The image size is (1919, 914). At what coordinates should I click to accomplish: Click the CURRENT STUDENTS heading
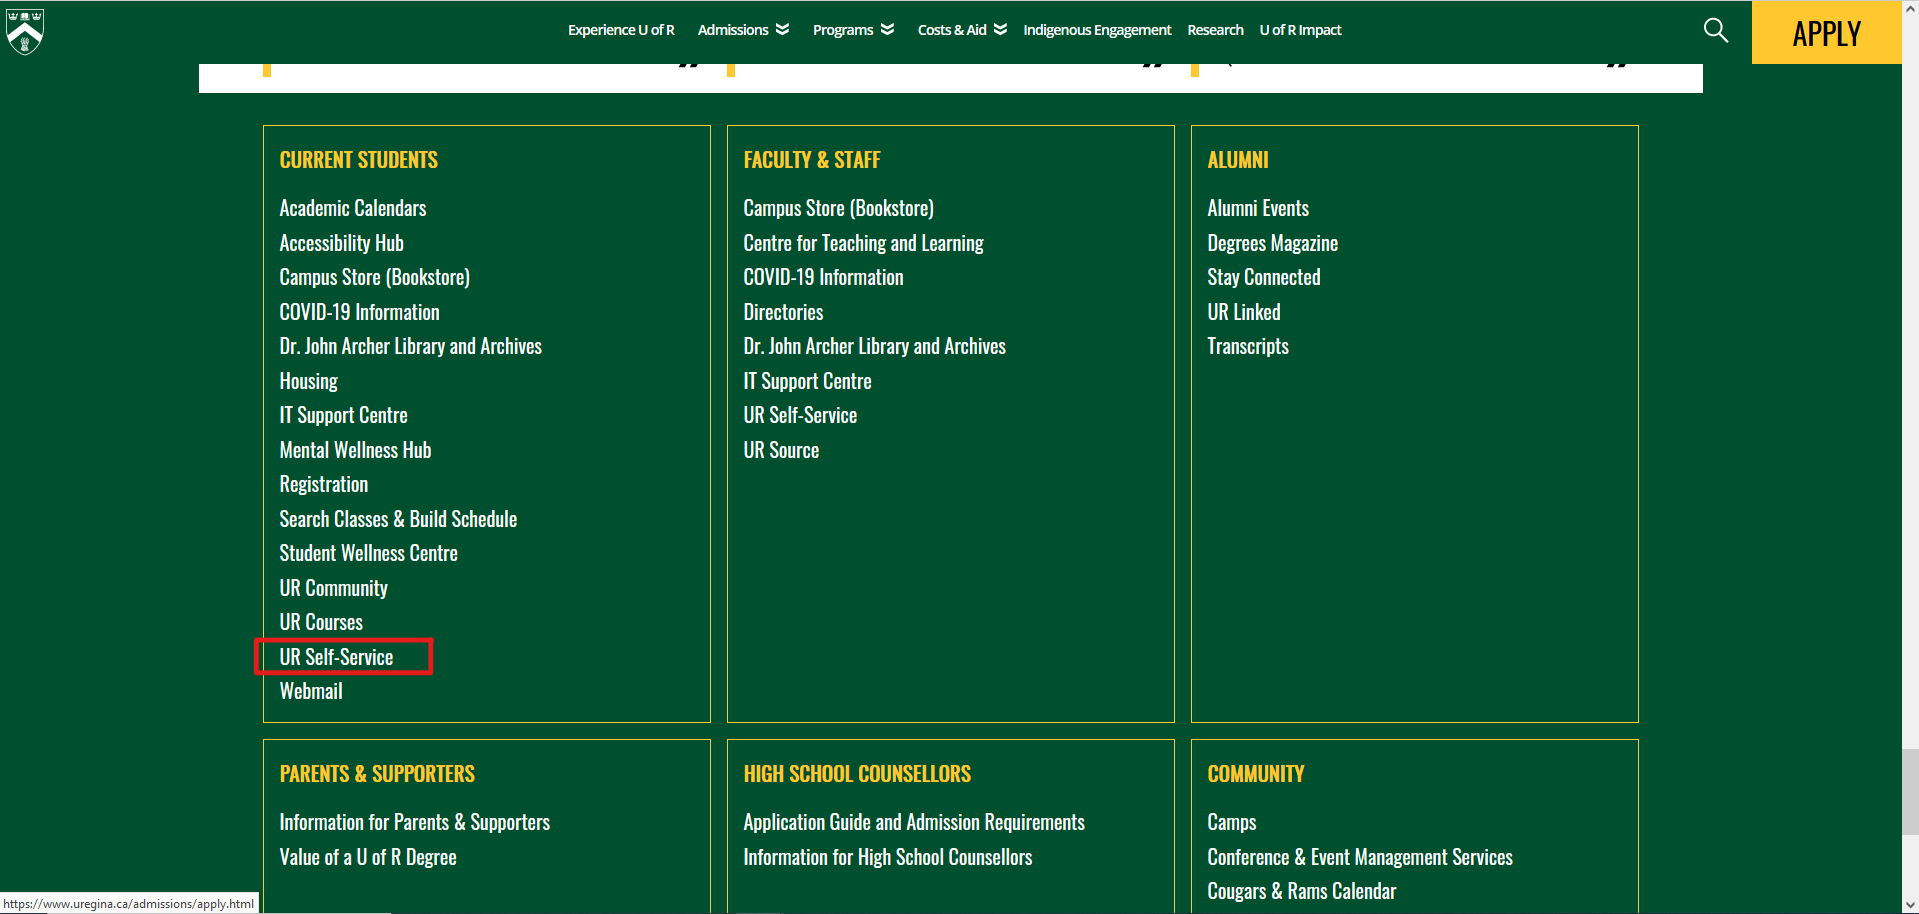[359, 160]
